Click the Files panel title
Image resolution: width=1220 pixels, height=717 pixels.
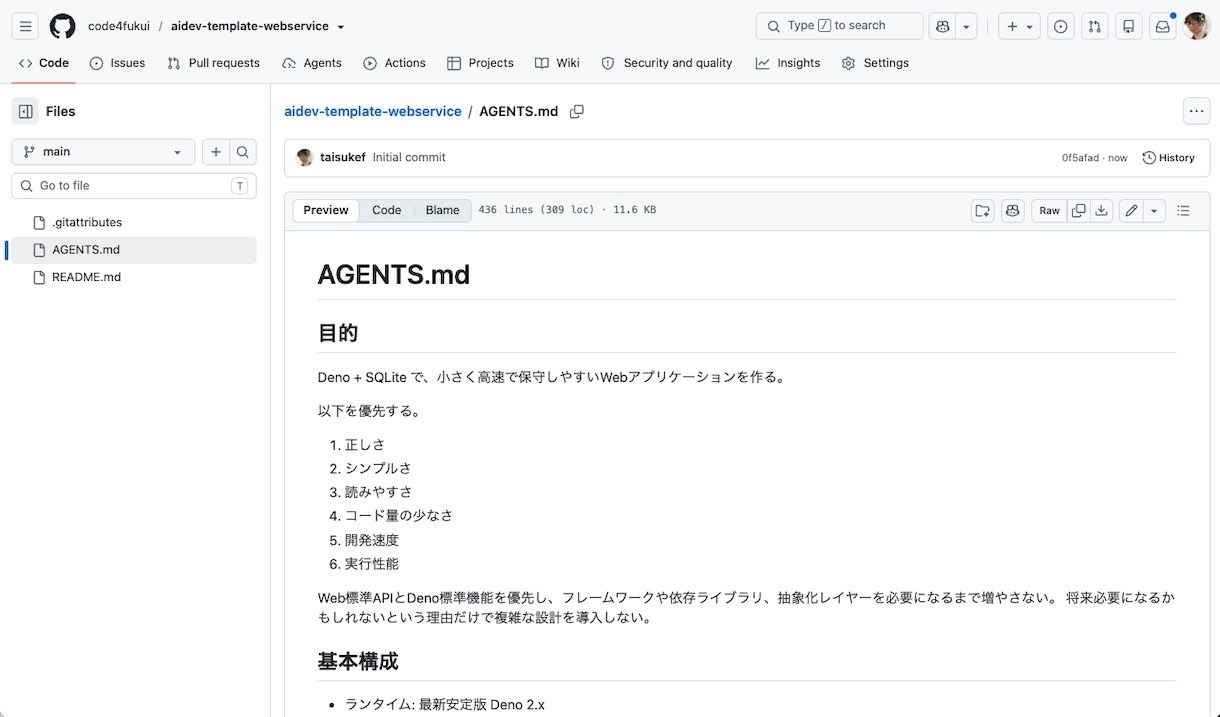point(61,112)
